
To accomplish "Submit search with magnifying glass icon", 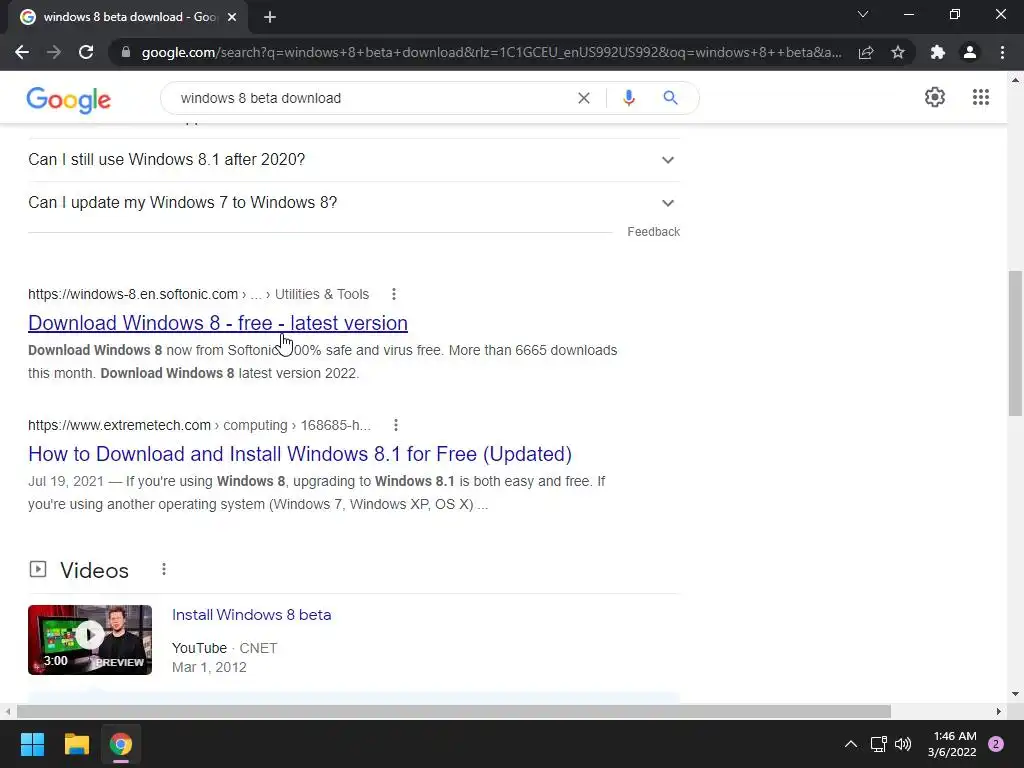I will click(x=670, y=98).
